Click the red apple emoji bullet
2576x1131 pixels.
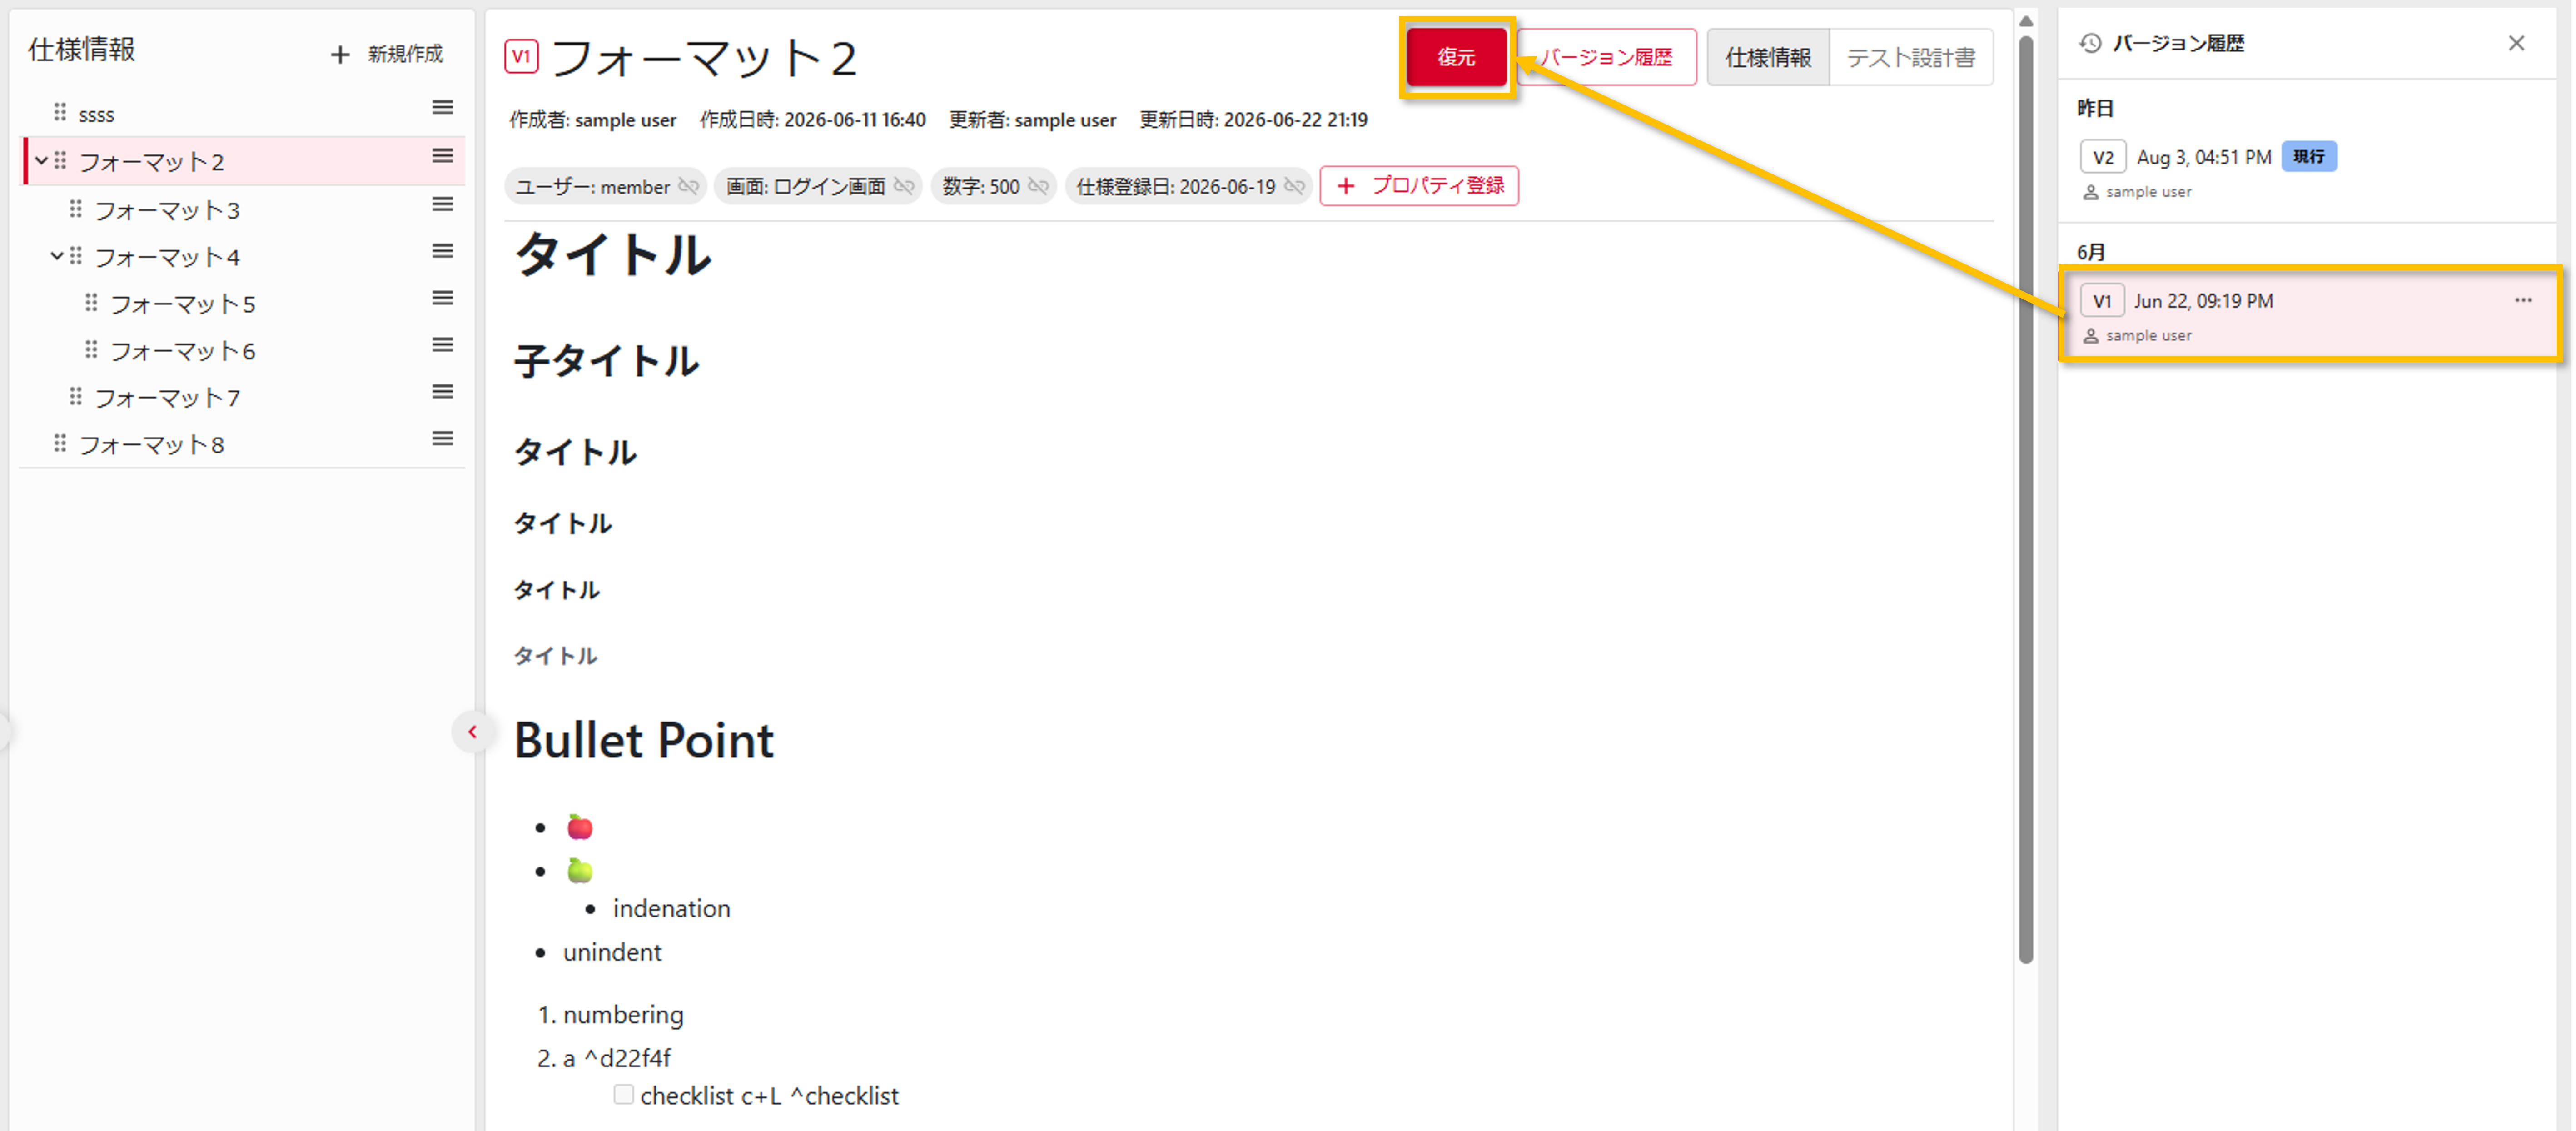(x=580, y=827)
